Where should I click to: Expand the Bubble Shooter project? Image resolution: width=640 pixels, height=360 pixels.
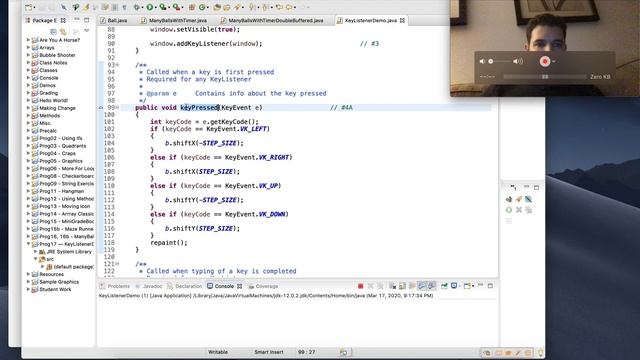[28, 55]
